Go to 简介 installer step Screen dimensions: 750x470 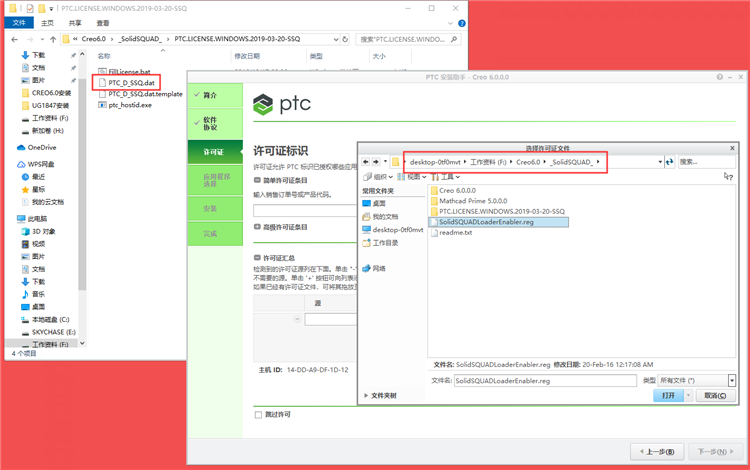215,95
